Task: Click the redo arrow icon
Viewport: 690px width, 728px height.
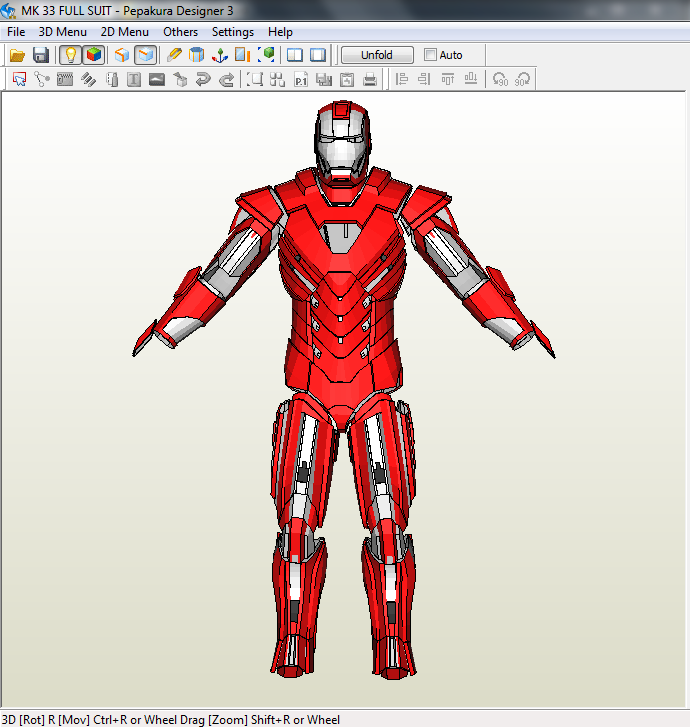Action: [226, 79]
